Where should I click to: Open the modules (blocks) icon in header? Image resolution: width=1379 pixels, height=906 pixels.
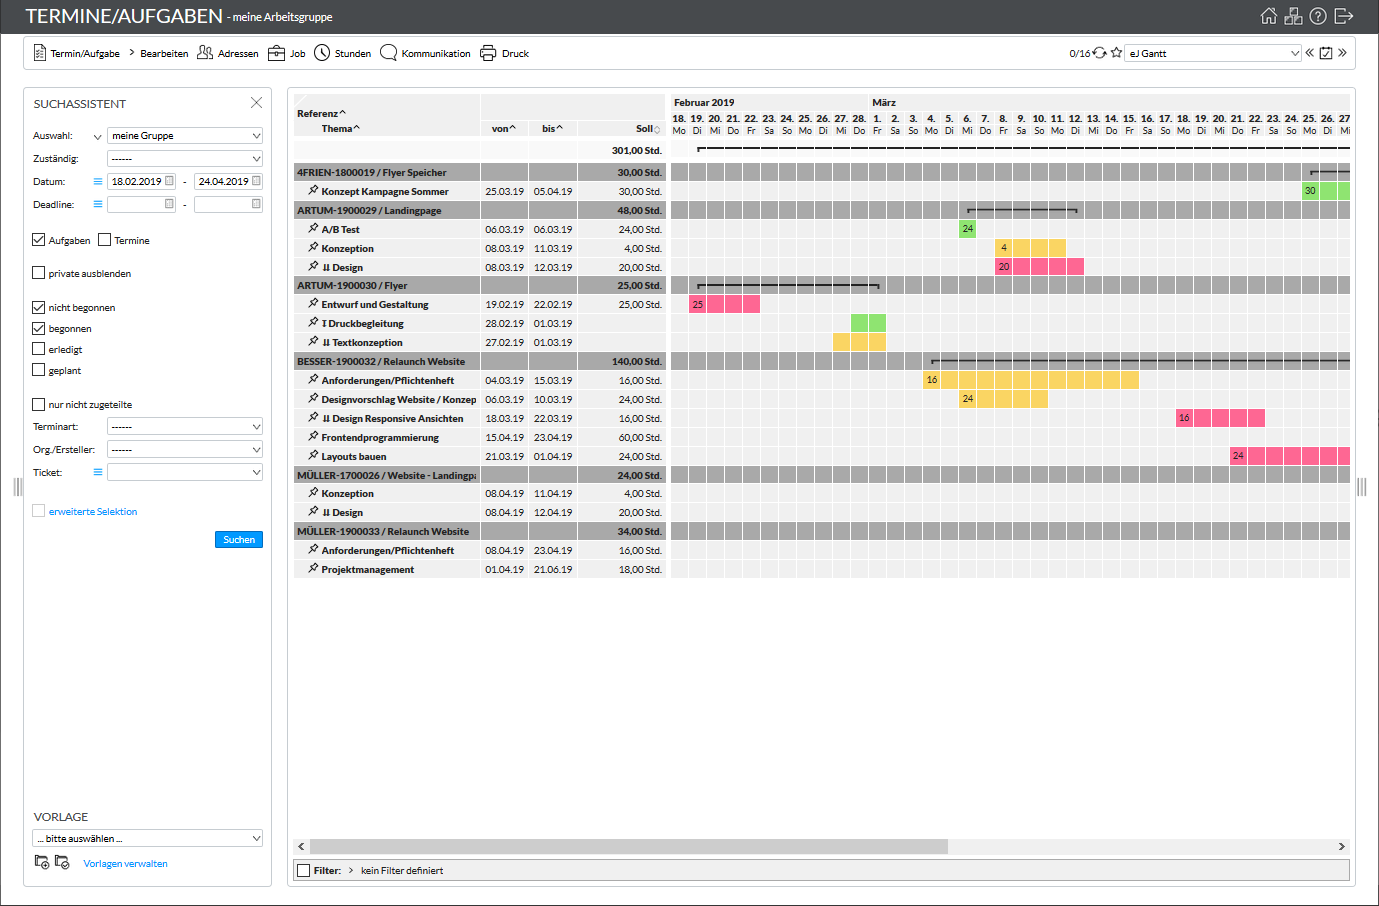(1293, 16)
